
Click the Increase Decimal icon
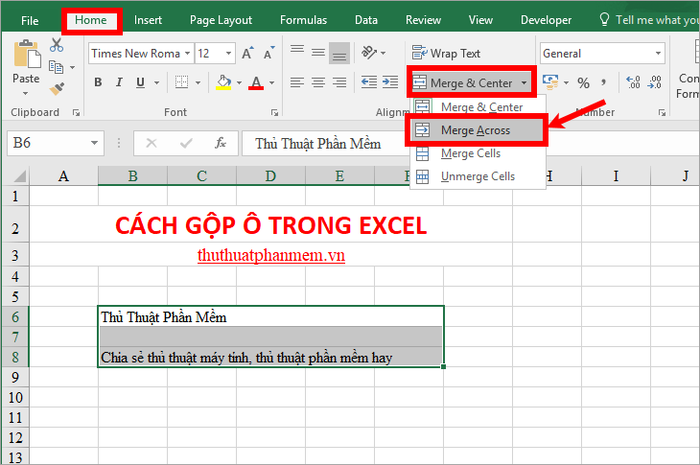(x=633, y=83)
